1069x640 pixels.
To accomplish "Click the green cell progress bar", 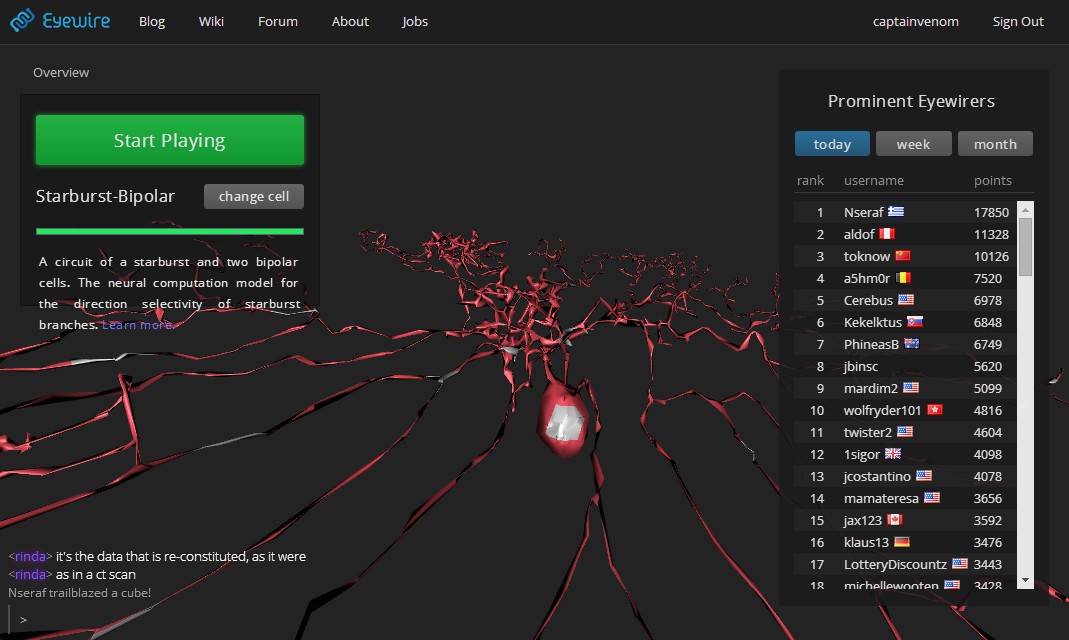I will click(x=170, y=231).
